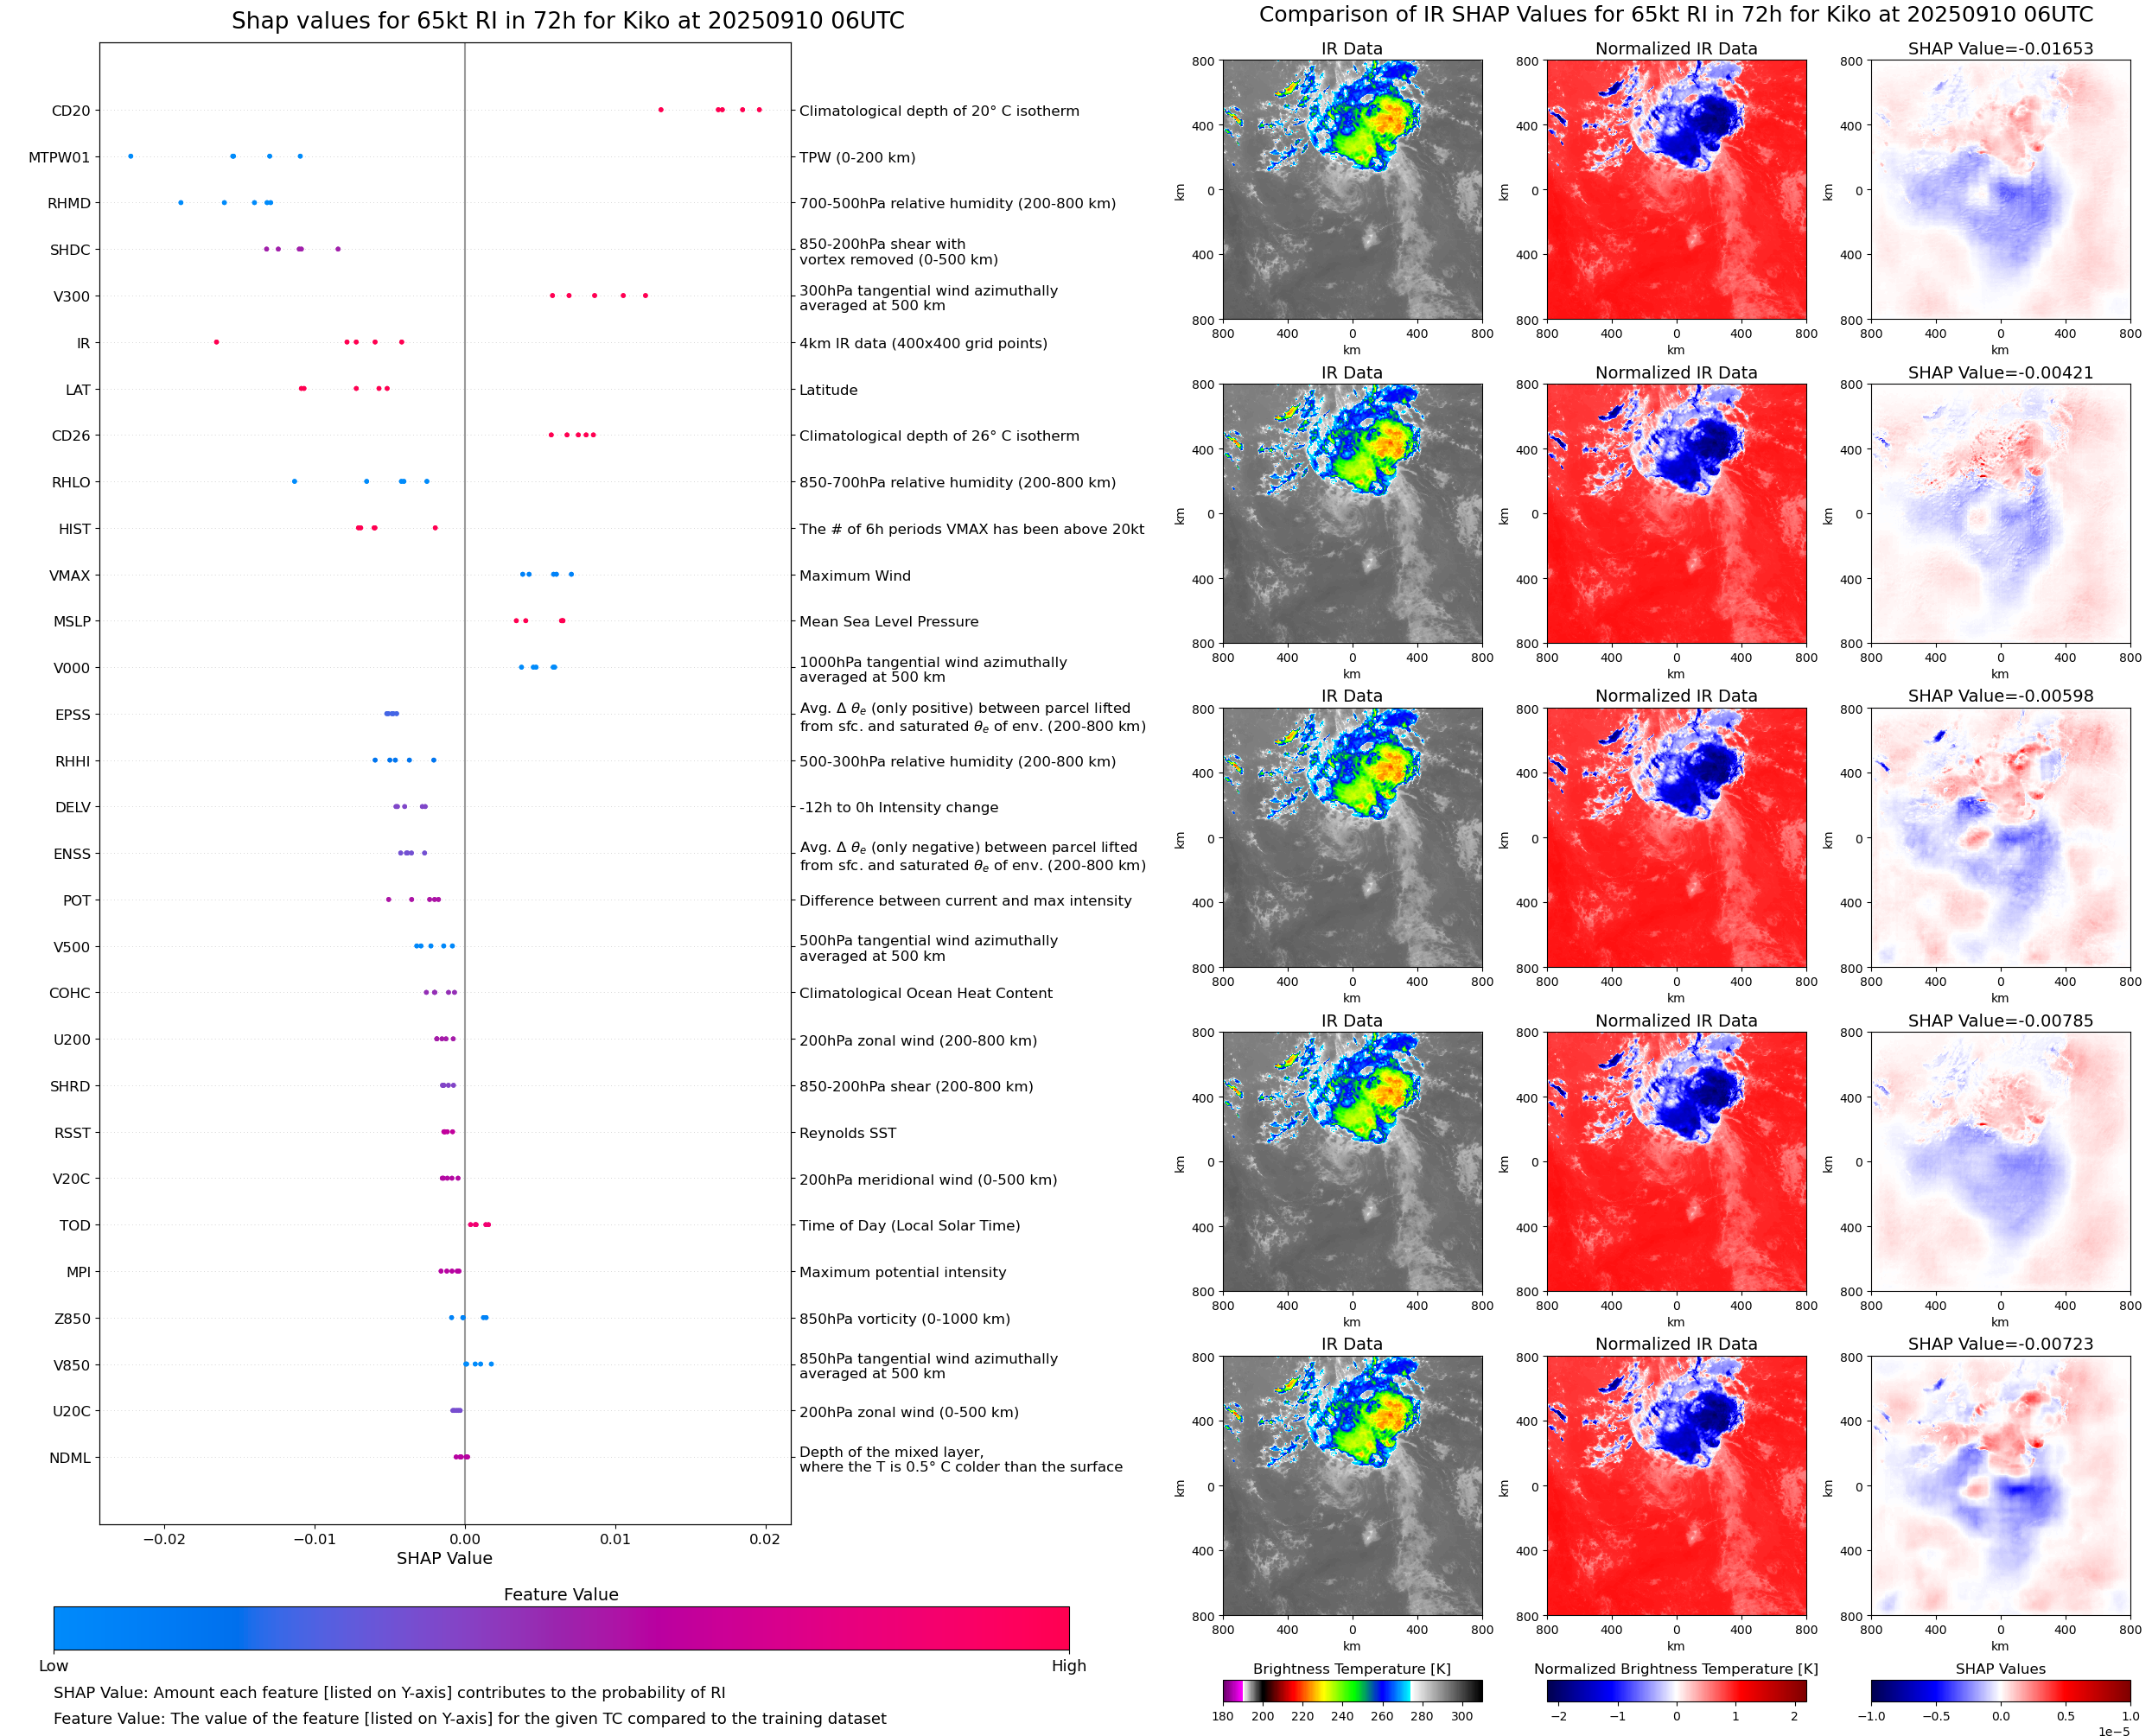Click the SHAP Value=-0.00421 map

[2000, 514]
